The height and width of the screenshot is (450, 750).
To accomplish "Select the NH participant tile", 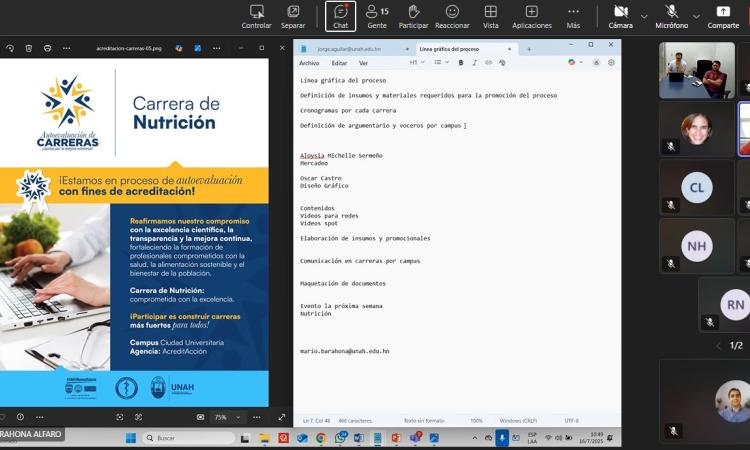I will [x=696, y=246].
